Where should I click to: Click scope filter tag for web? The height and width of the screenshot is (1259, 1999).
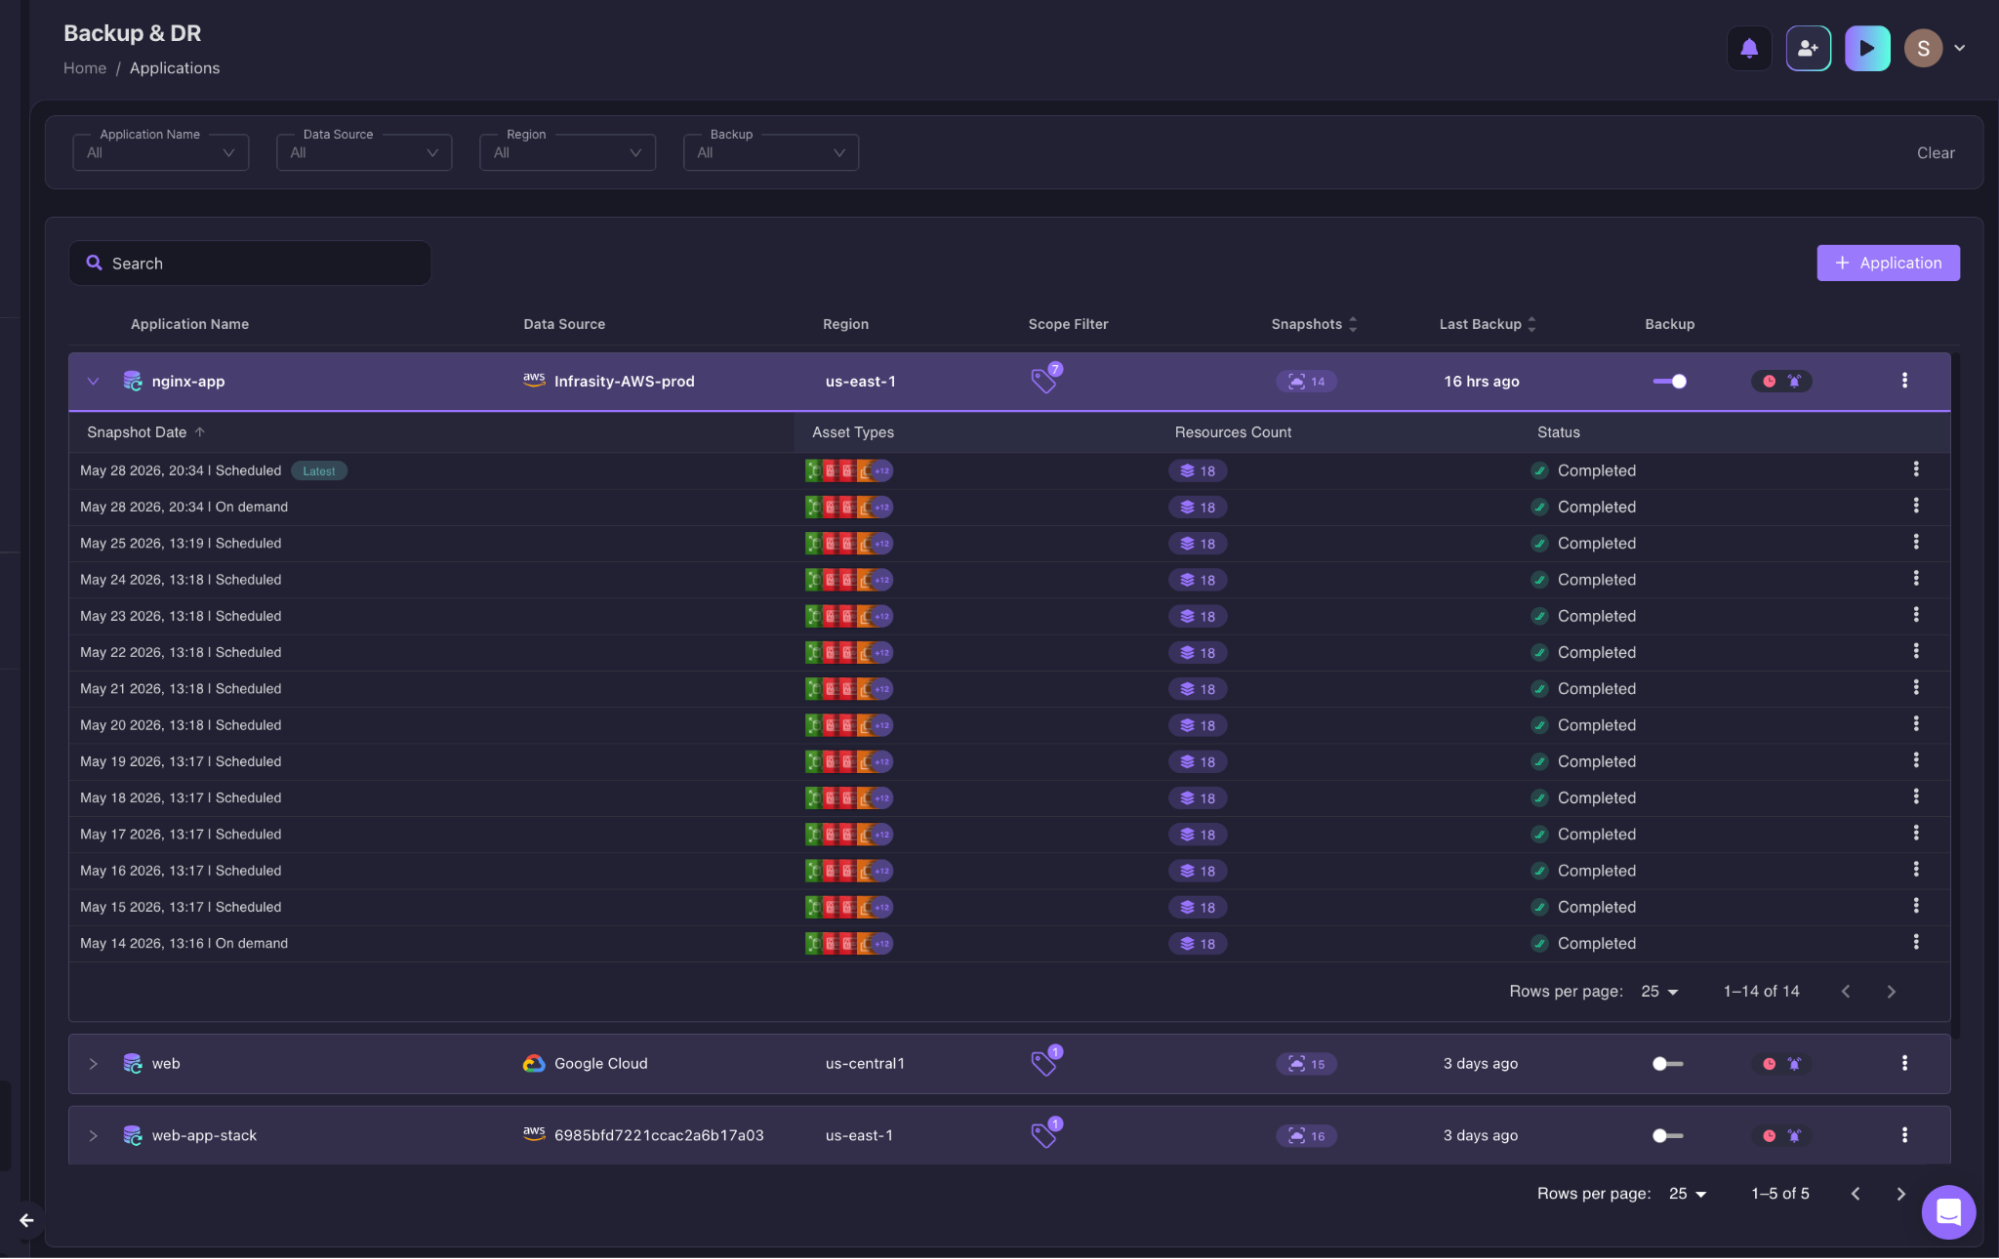1045,1061
